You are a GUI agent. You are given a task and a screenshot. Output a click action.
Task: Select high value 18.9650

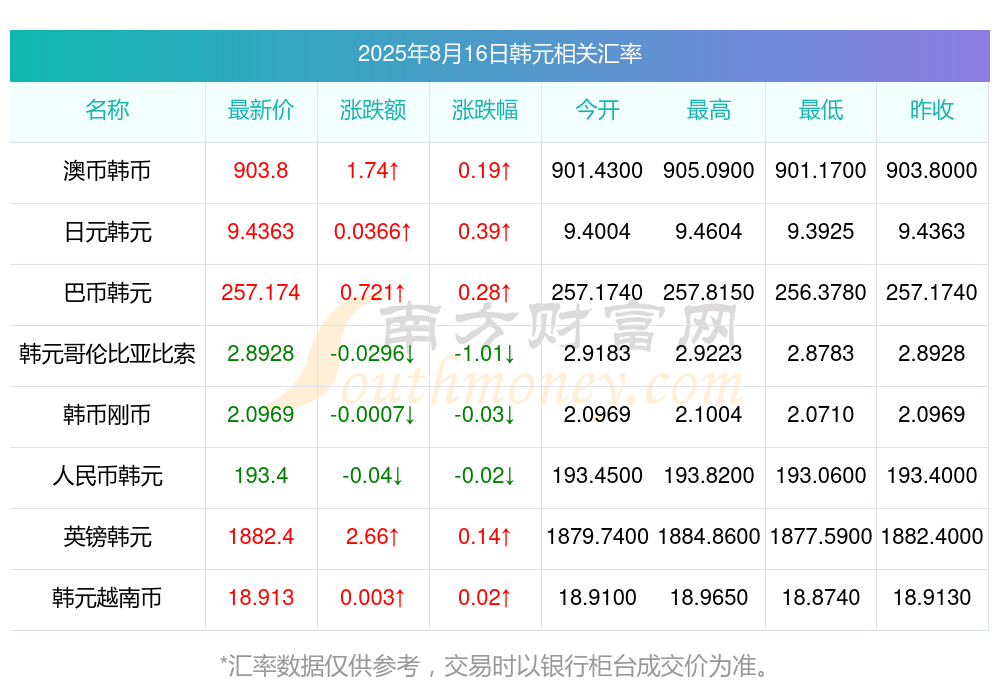709,597
